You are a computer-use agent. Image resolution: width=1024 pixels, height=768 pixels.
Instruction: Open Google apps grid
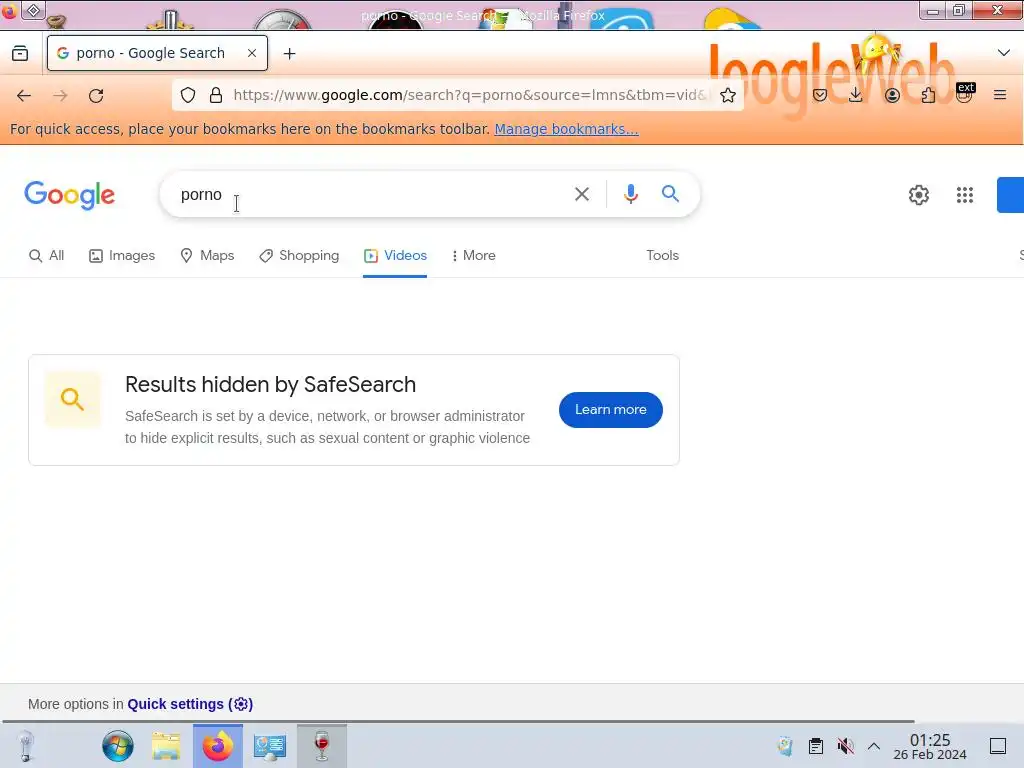[965, 195]
